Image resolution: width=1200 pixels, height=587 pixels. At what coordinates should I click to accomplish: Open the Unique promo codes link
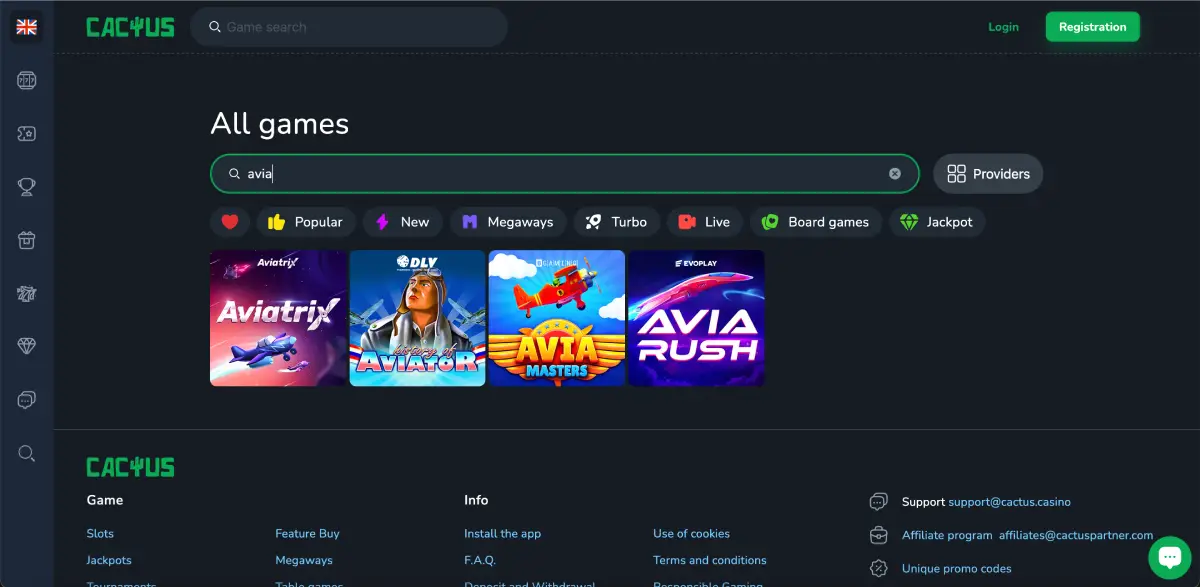(x=956, y=569)
